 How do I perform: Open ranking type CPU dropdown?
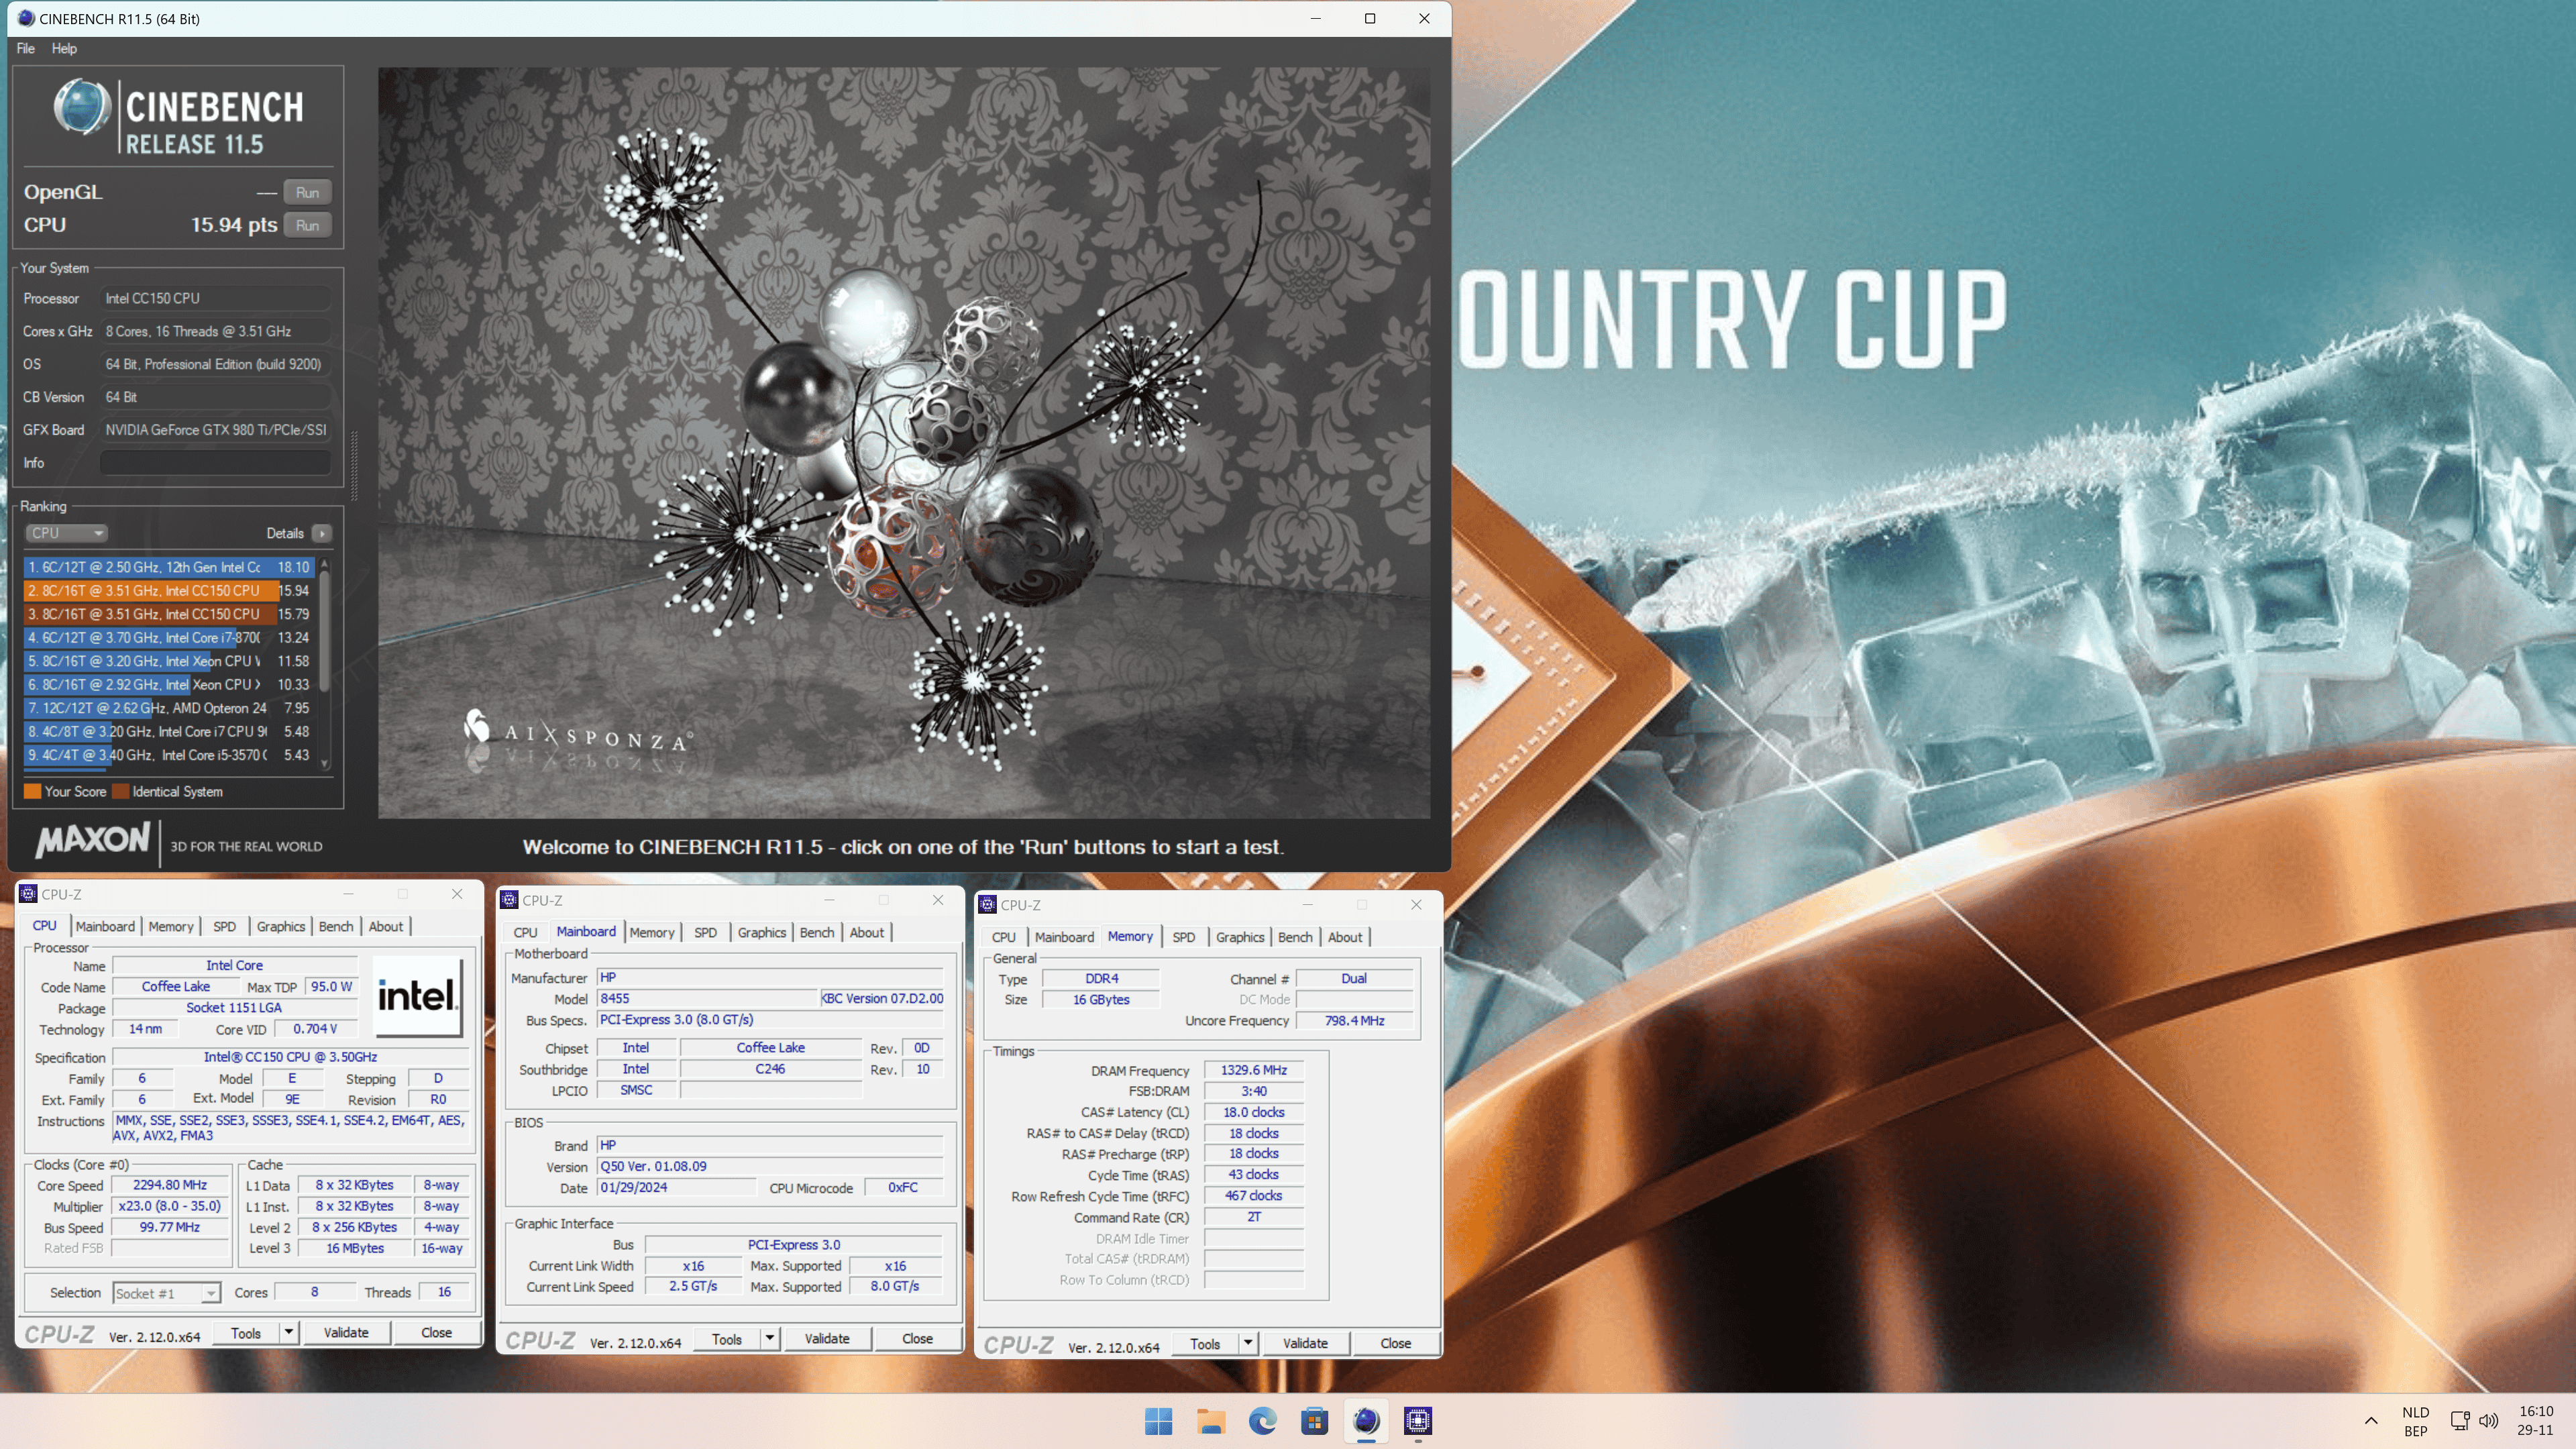click(66, 533)
